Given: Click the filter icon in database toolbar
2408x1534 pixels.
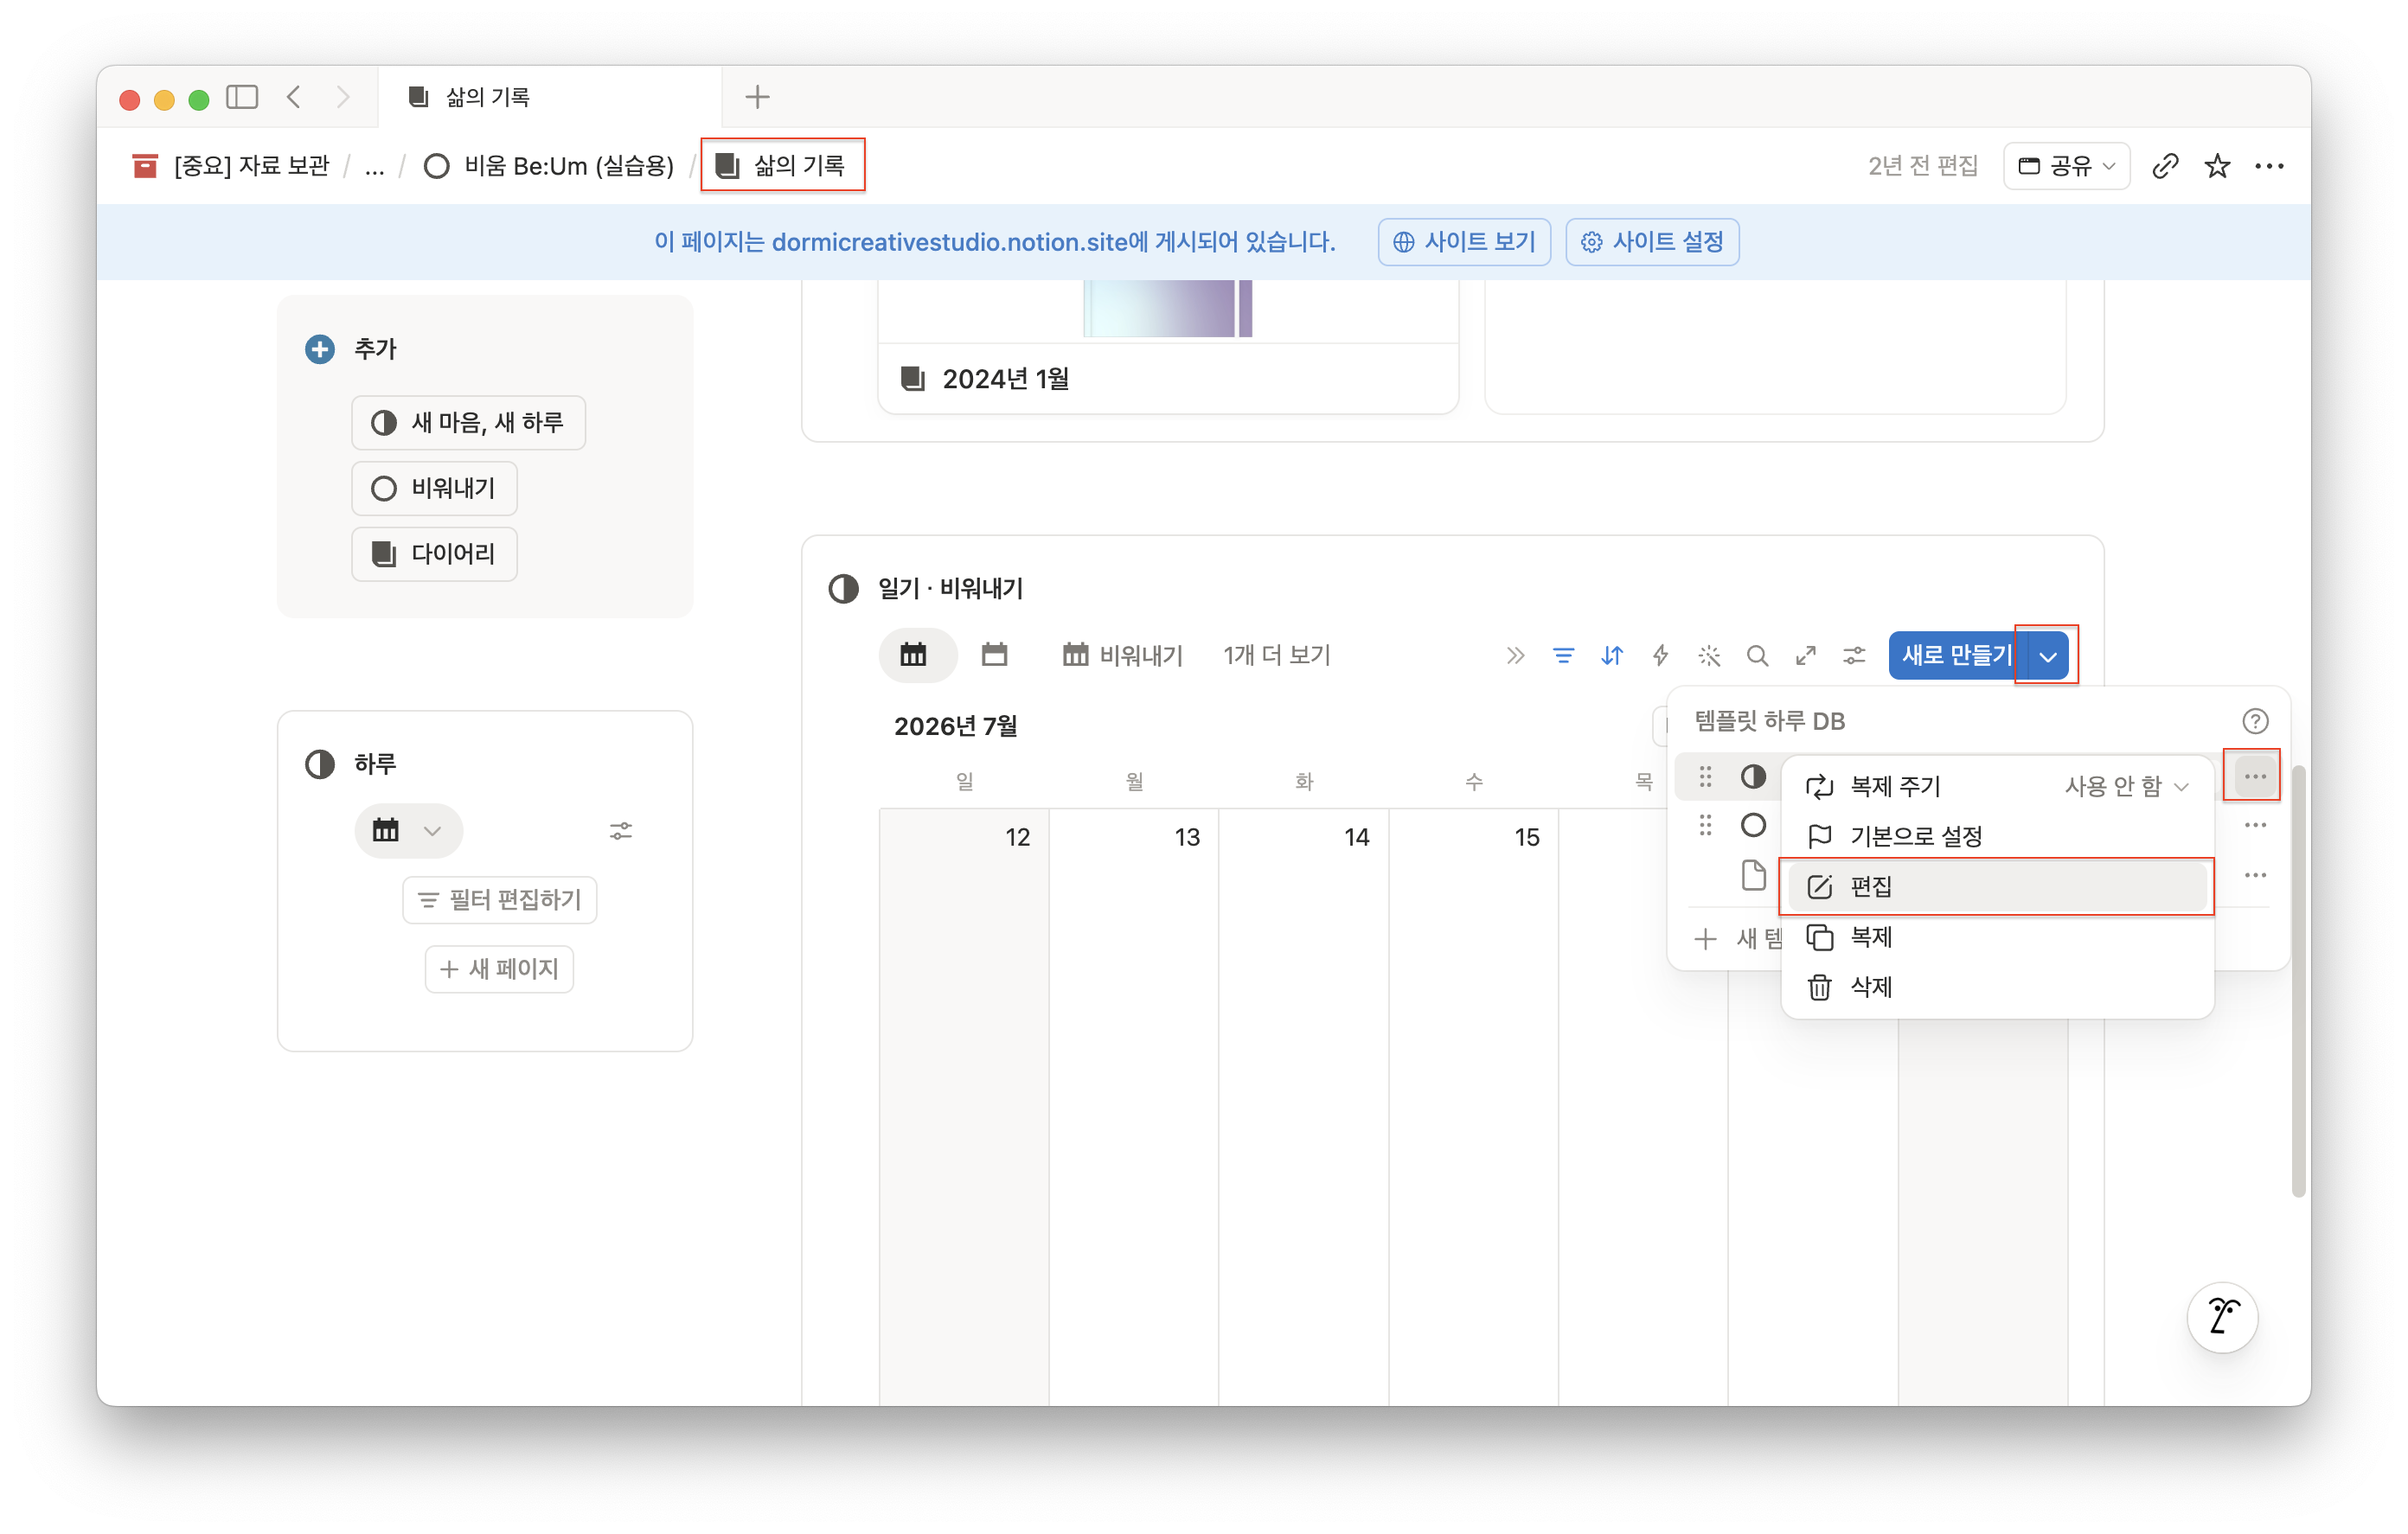Looking at the screenshot, I should [1563, 656].
